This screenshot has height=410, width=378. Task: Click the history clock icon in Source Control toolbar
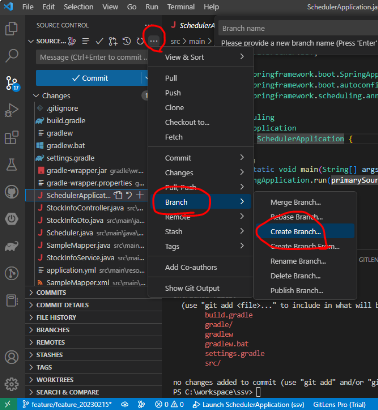[x=127, y=41]
